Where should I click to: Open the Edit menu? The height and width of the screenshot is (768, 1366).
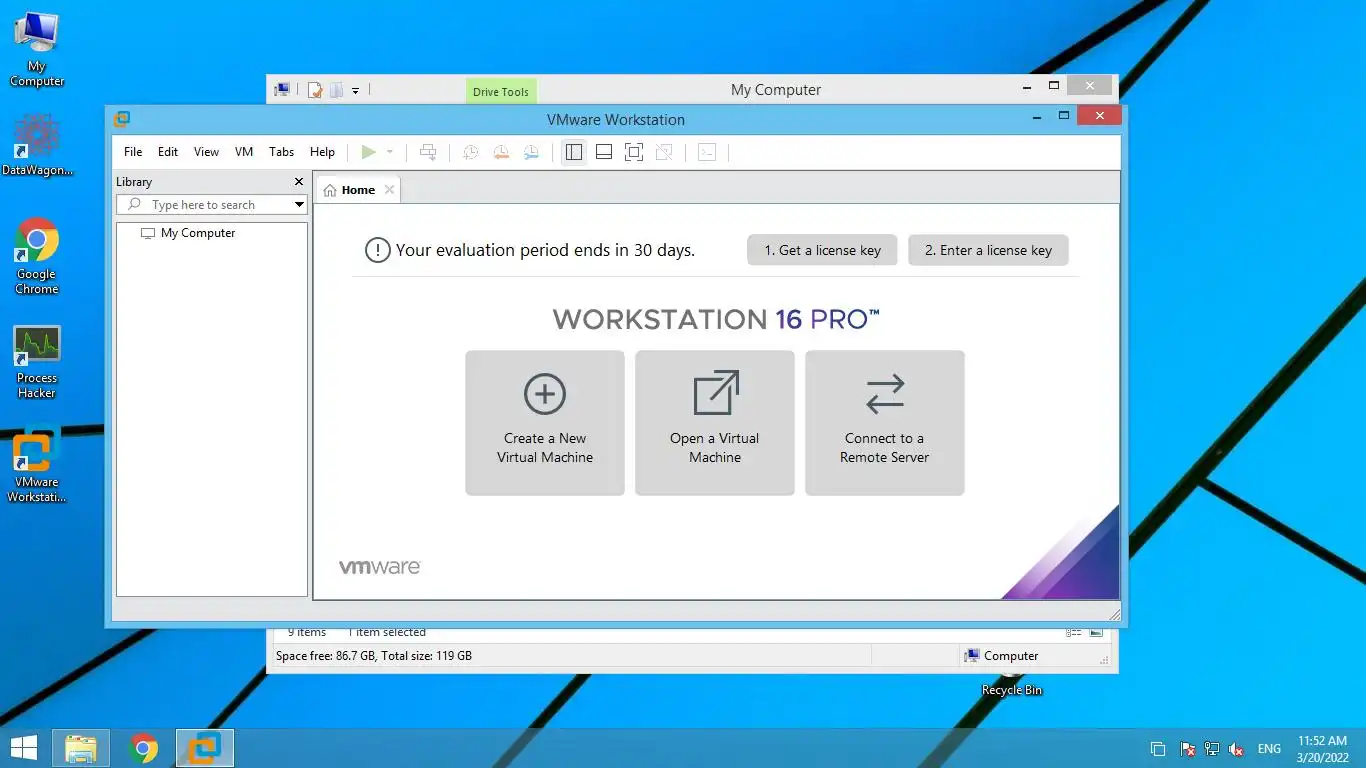pyautogui.click(x=168, y=152)
